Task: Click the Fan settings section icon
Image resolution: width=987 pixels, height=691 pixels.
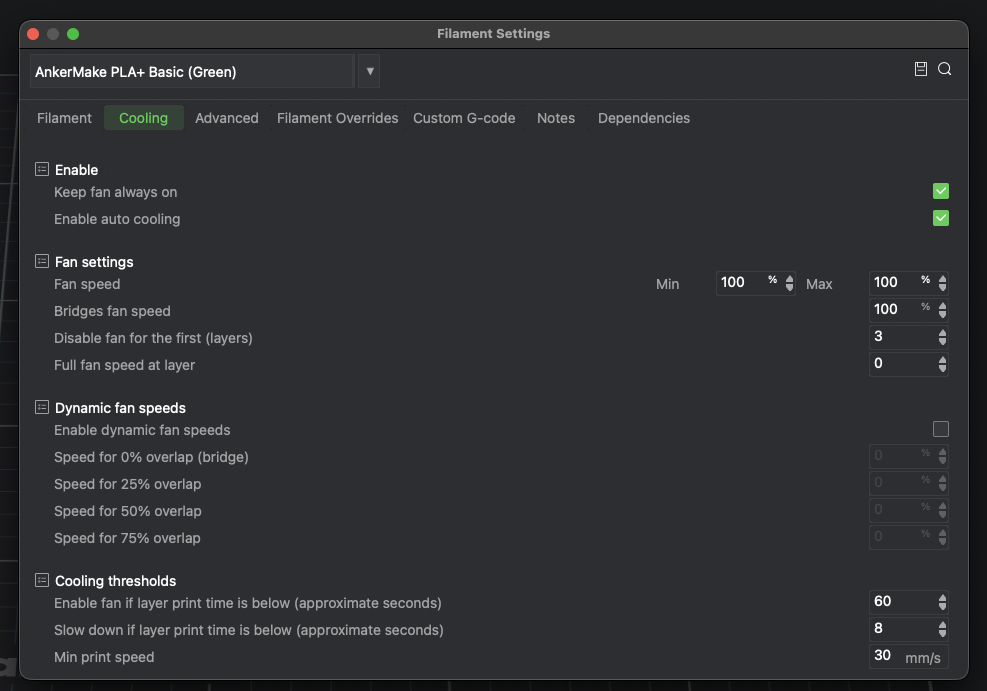Action: tap(42, 261)
